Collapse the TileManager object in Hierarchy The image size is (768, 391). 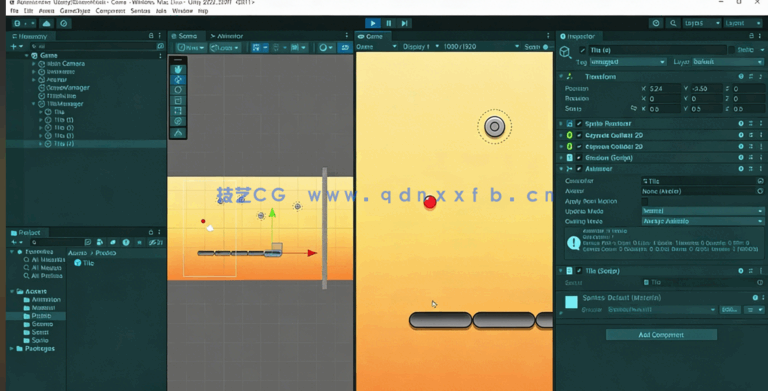coord(34,104)
